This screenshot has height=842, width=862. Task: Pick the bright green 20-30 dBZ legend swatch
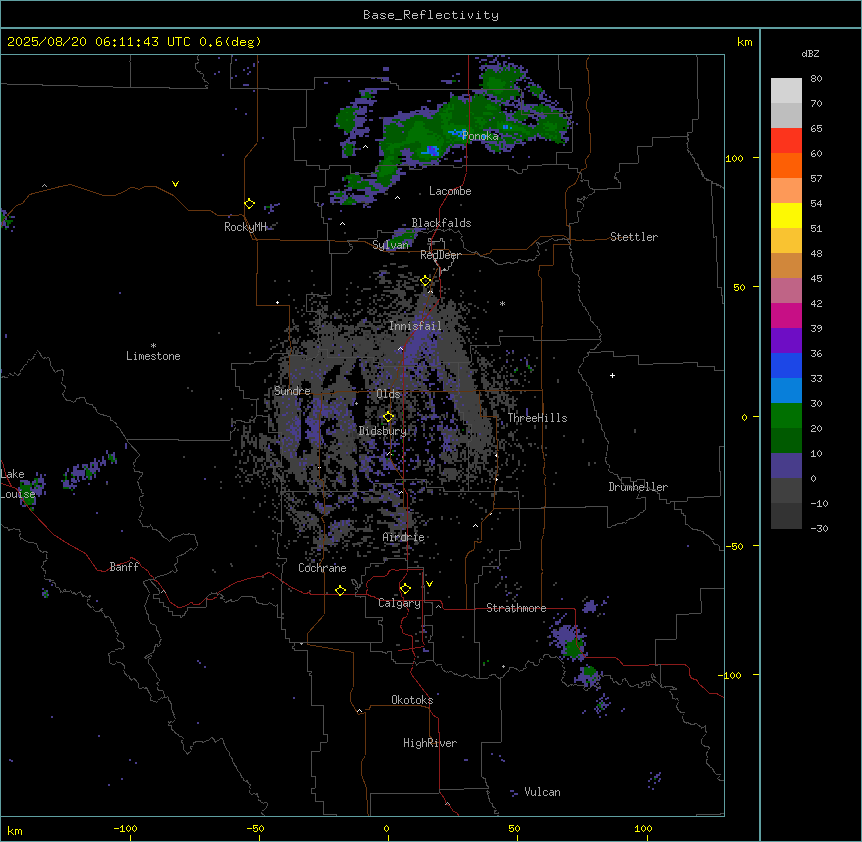point(786,416)
